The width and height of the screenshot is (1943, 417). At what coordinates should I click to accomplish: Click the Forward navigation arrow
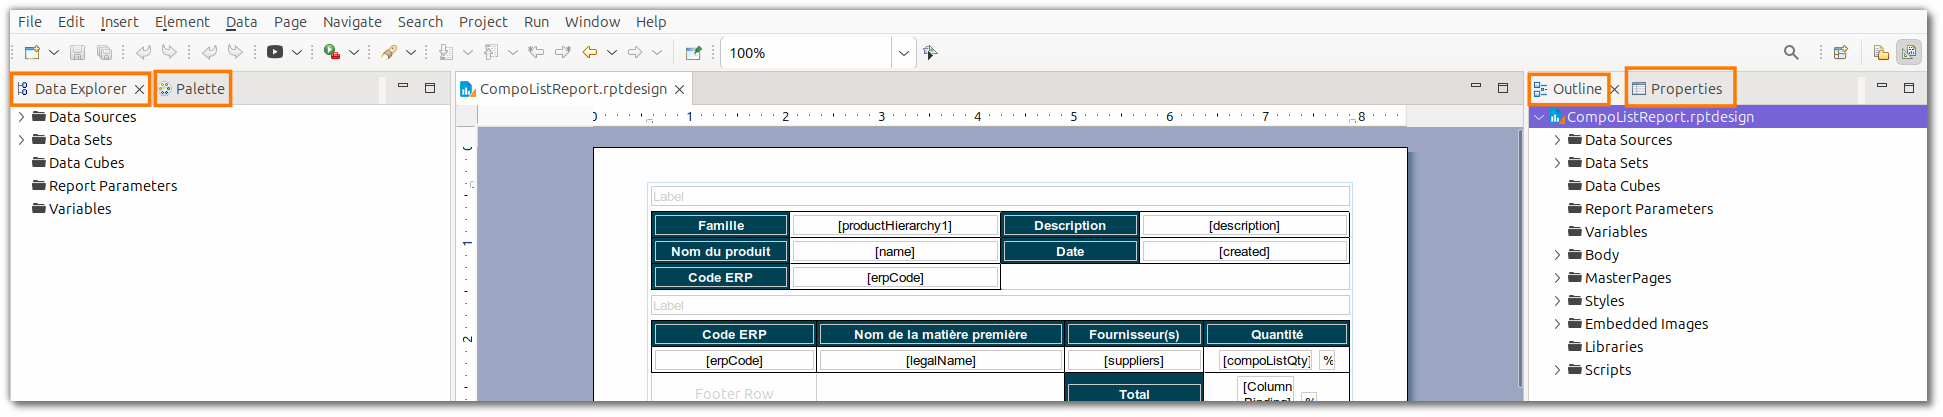pos(635,53)
